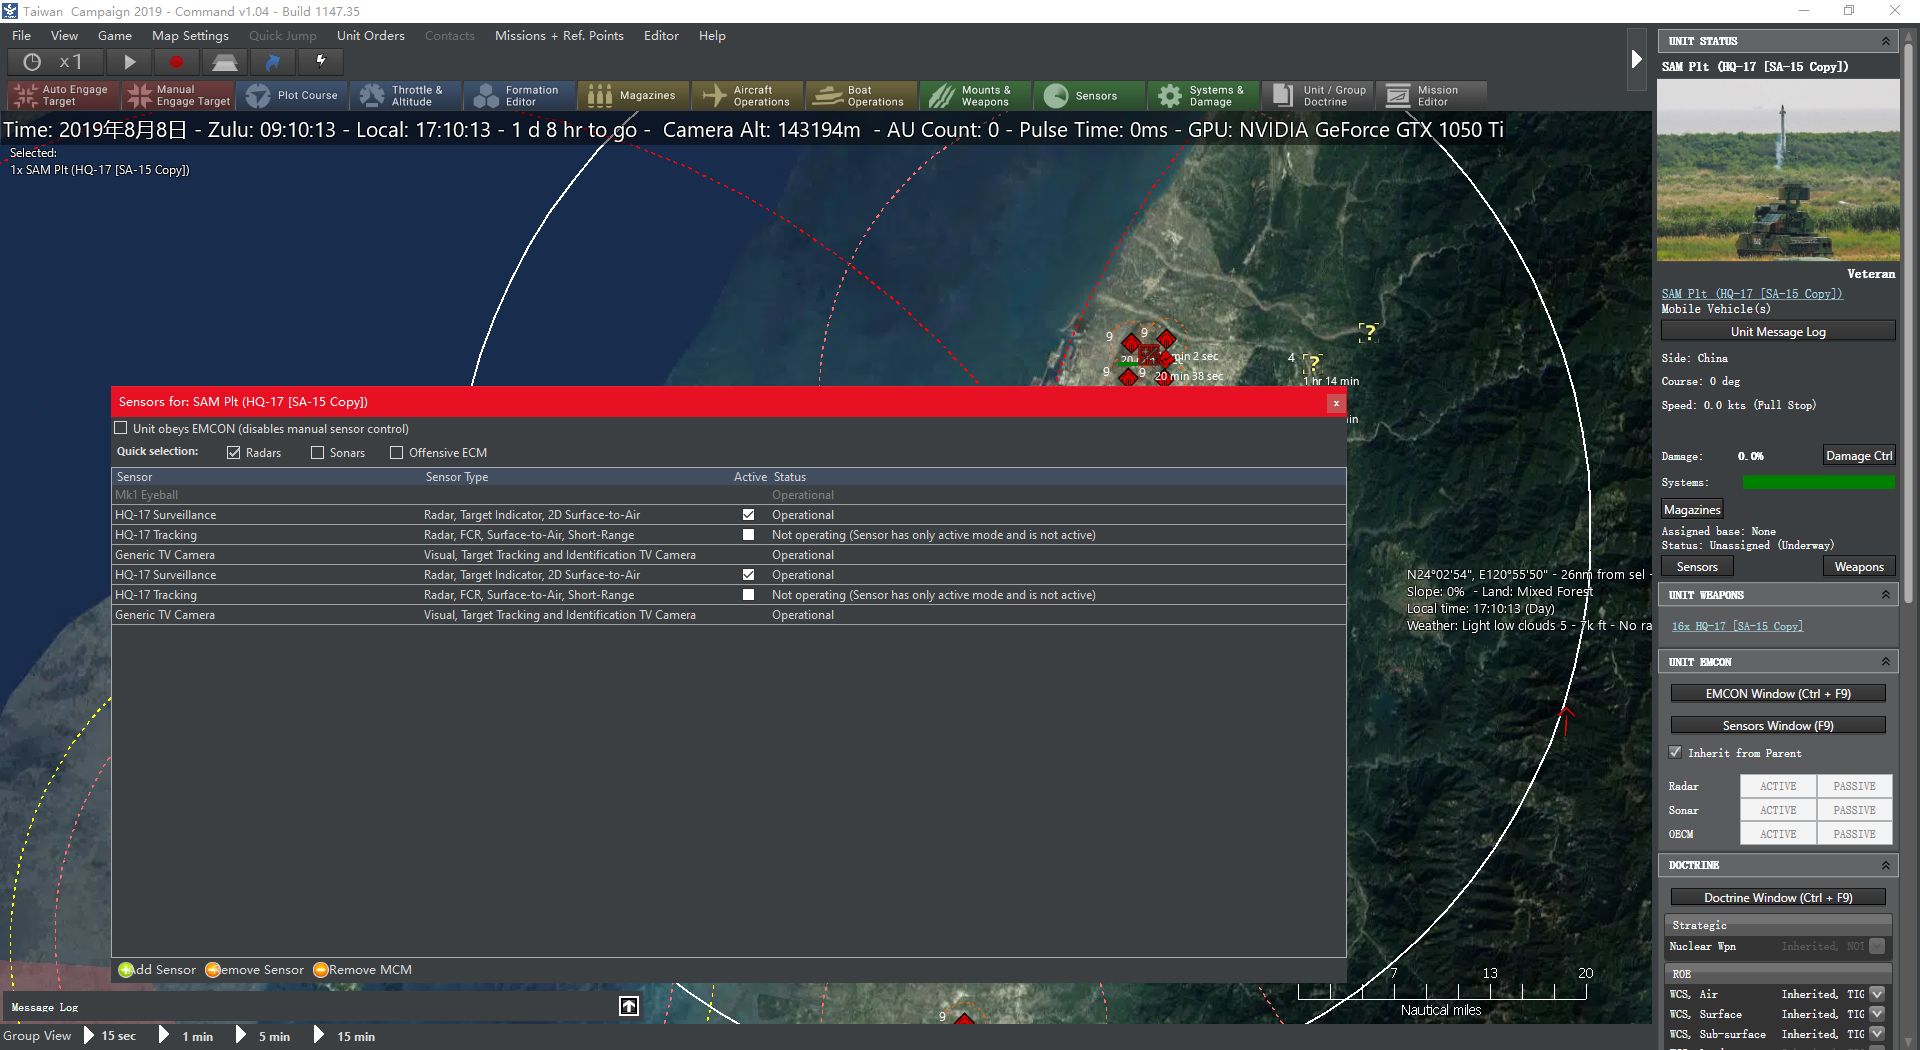Toggle Inherit from Parent checkbox
The image size is (1920, 1050).
point(1676,752)
